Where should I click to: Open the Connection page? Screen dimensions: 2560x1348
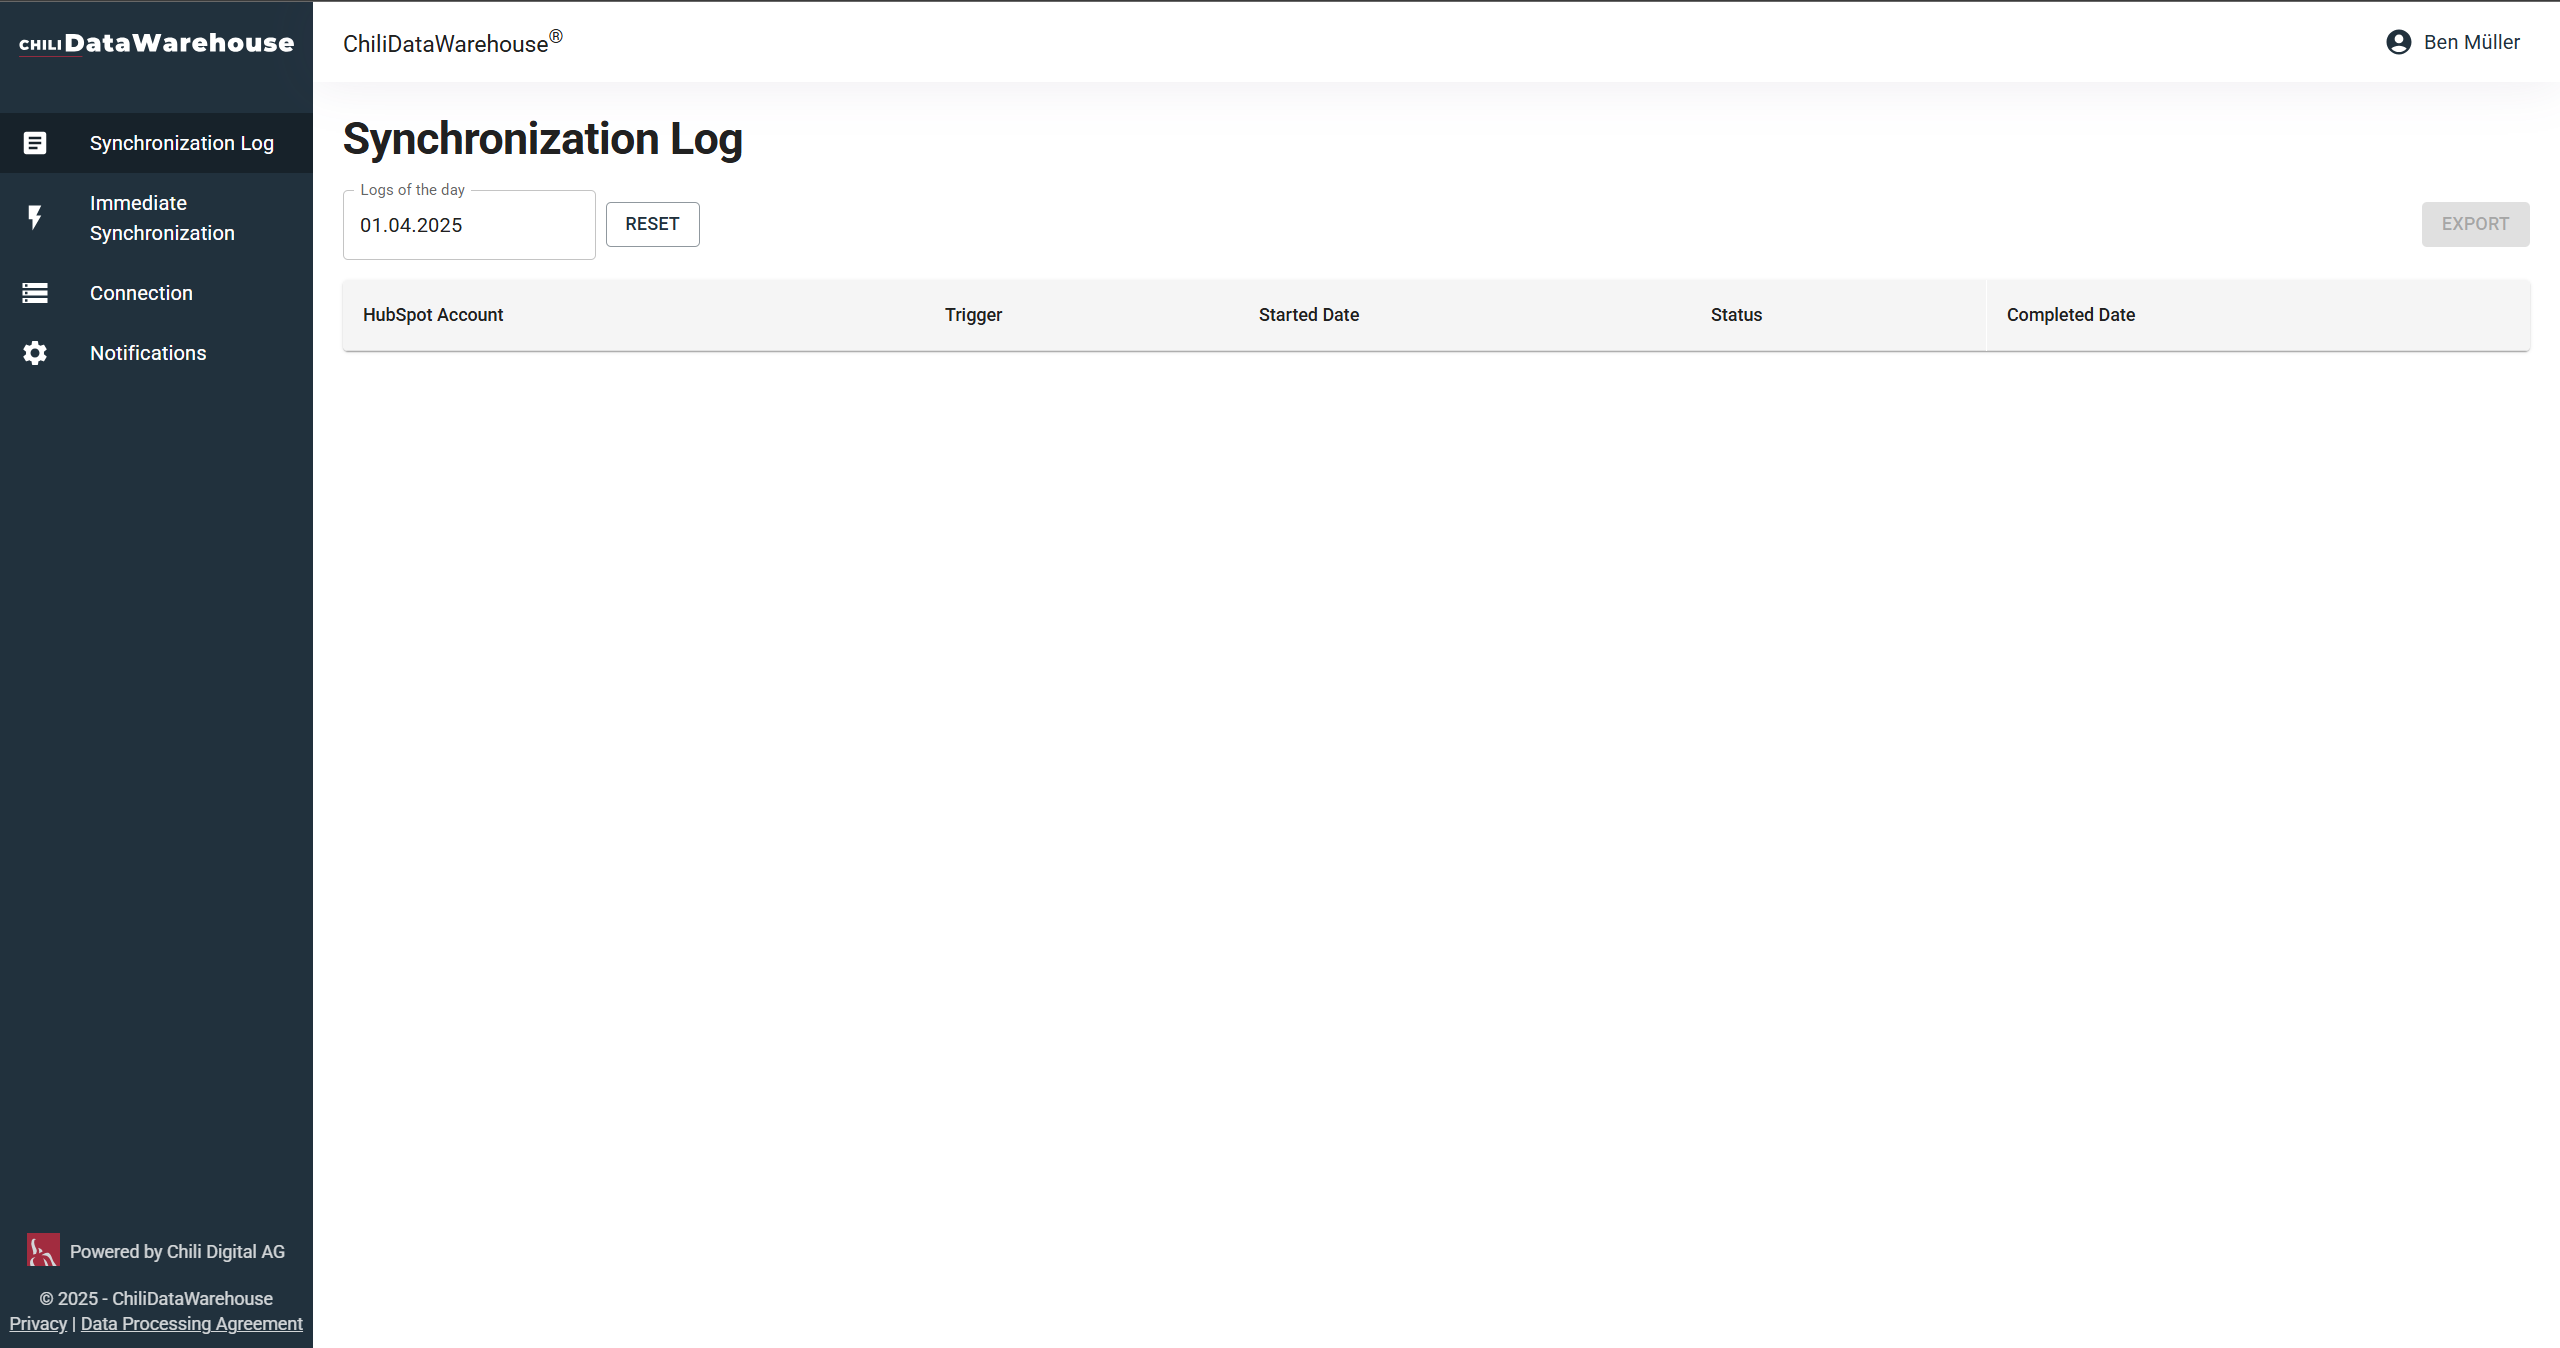tap(141, 293)
